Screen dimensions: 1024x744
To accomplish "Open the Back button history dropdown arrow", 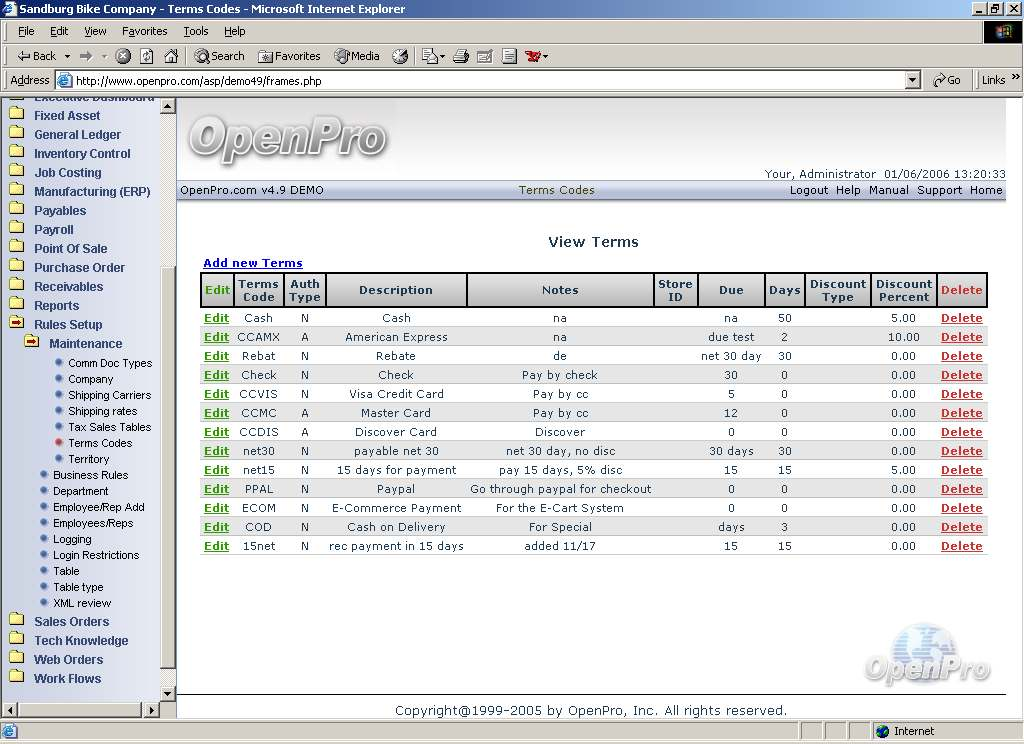I will point(67,56).
